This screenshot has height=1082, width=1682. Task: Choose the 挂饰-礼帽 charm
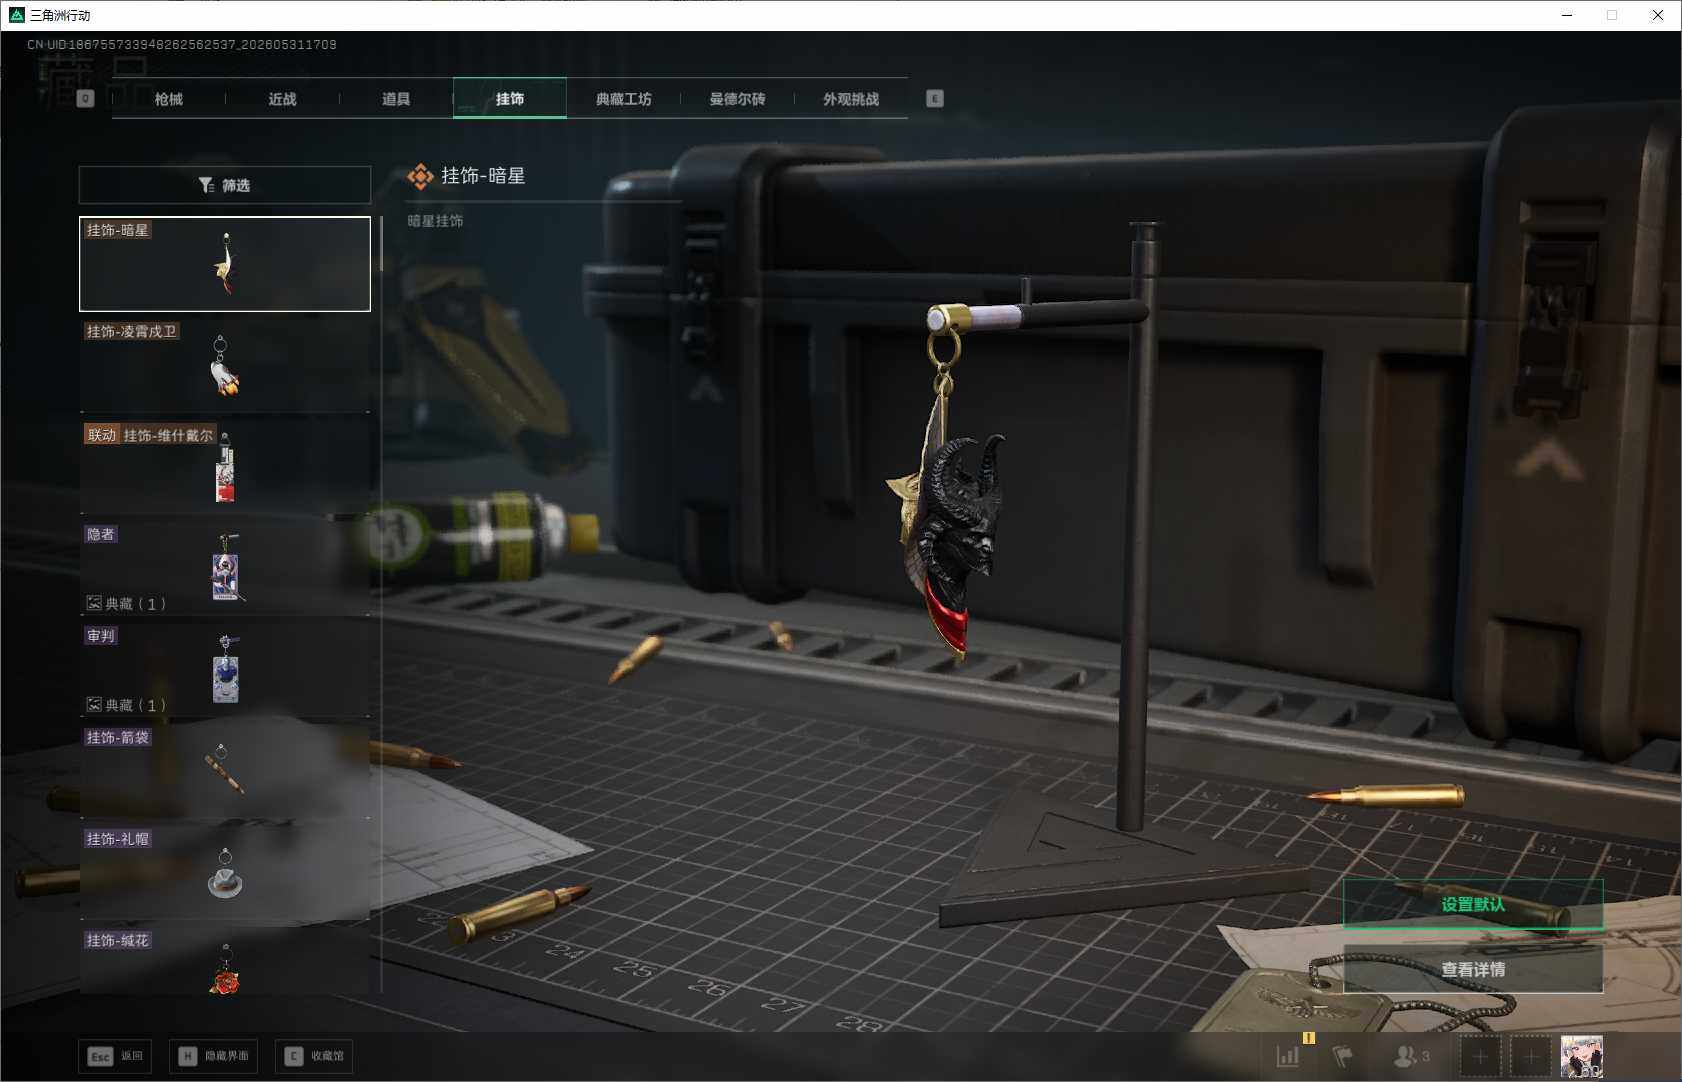225,873
